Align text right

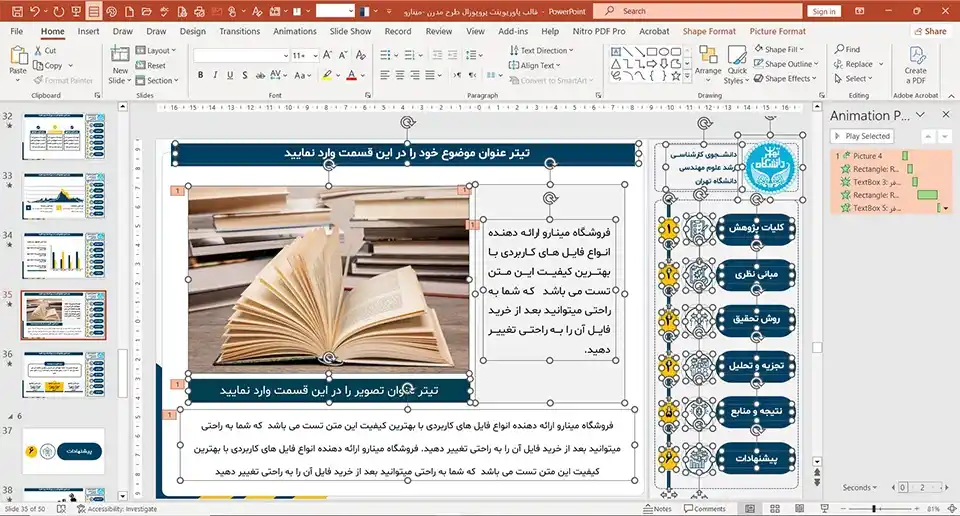[414, 75]
